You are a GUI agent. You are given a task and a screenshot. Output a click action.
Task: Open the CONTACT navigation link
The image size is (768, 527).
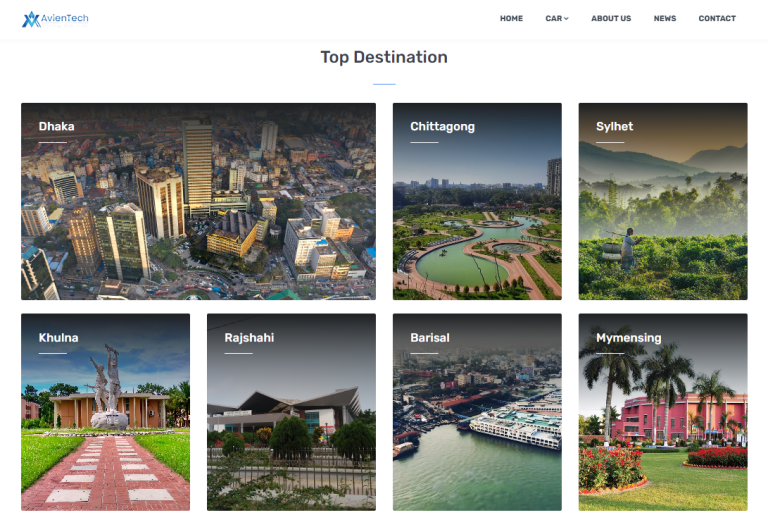click(x=717, y=19)
